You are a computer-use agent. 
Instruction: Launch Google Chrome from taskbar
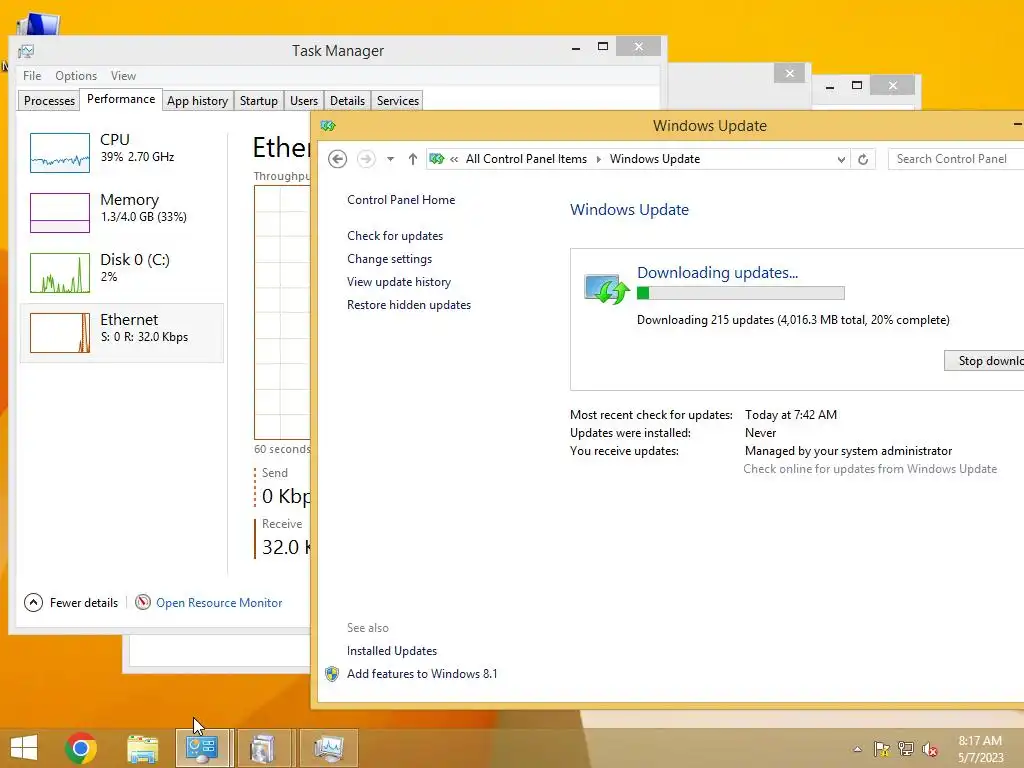[80, 748]
